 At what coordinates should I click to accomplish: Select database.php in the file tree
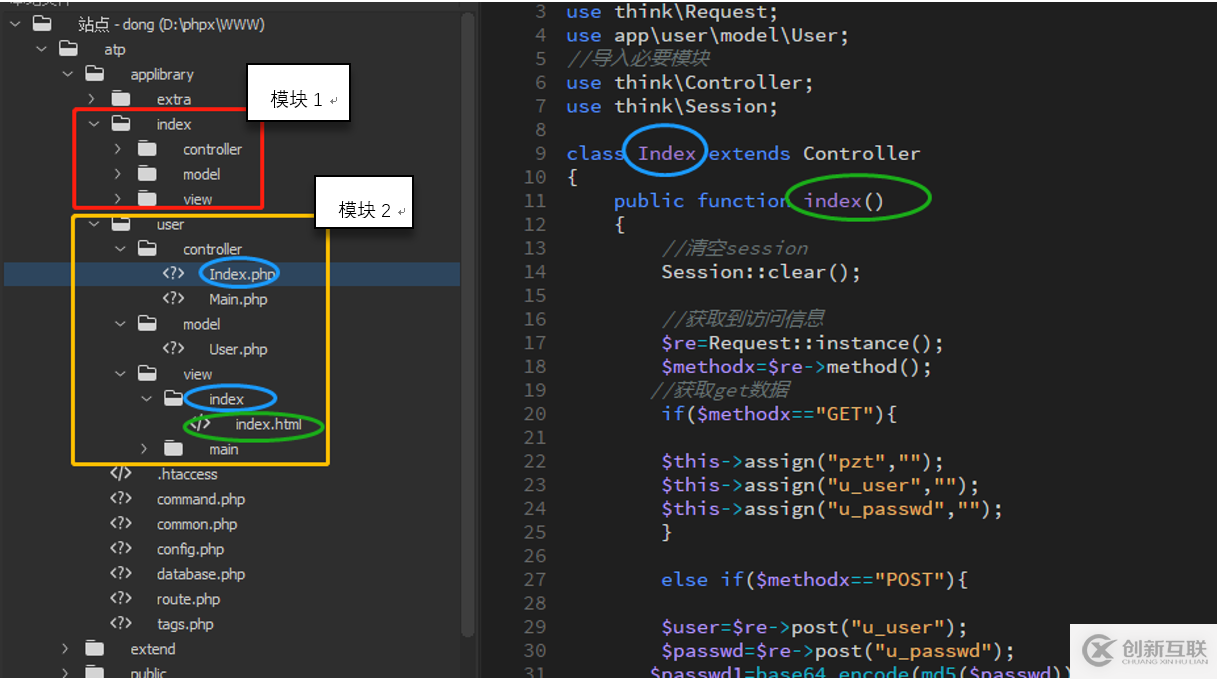click(x=201, y=574)
